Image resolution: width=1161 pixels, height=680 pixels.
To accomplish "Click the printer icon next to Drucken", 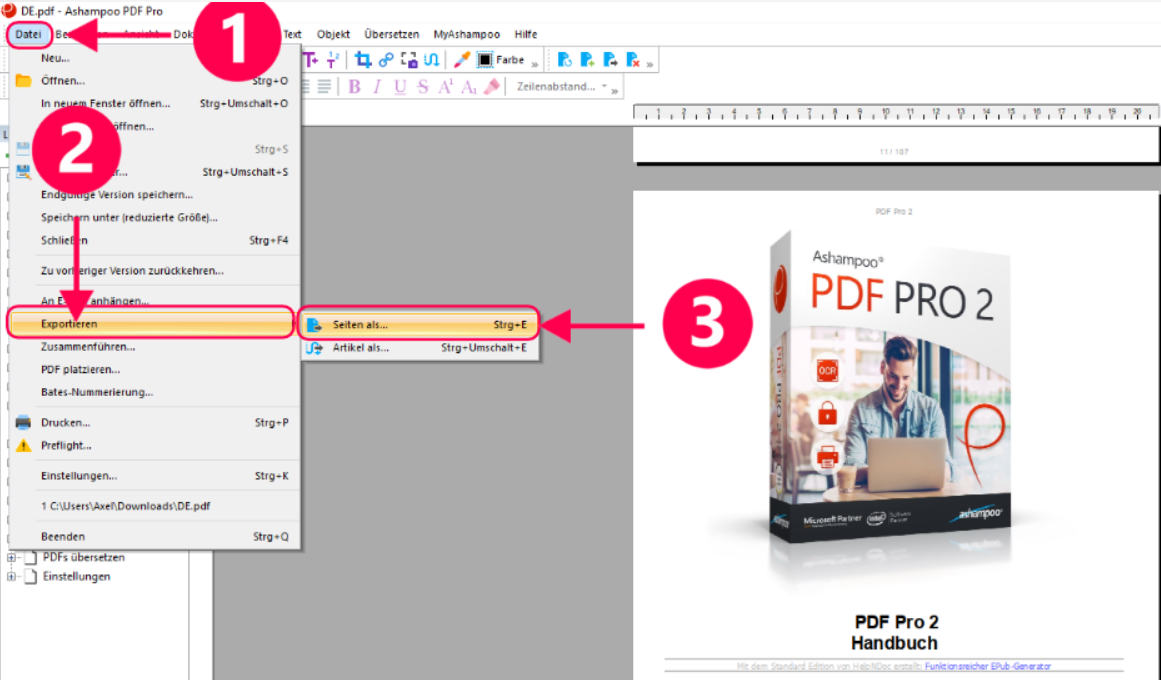I will point(24,422).
